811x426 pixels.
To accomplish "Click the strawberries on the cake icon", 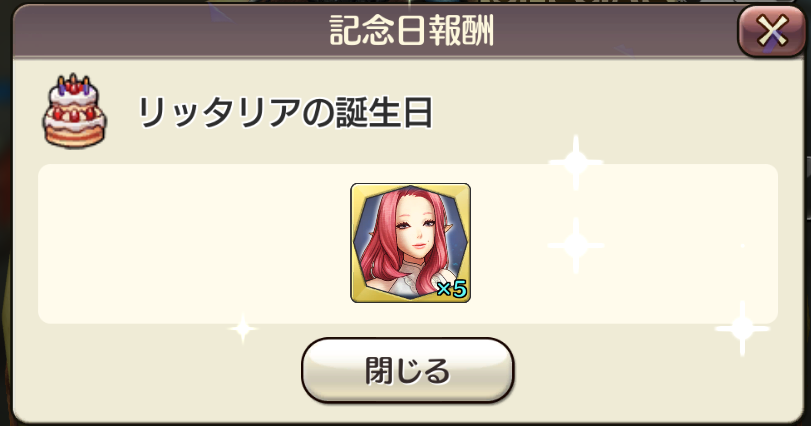I will [74, 114].
